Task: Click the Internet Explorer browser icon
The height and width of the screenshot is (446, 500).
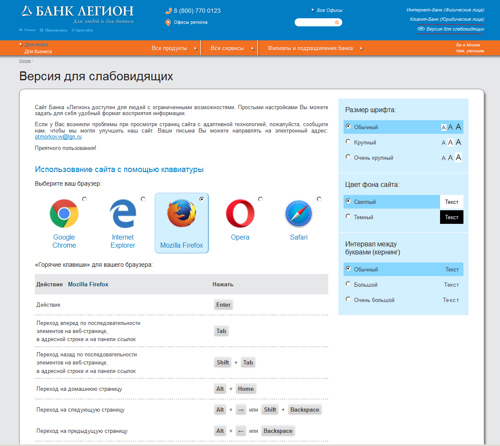Action: pos(123,213)
